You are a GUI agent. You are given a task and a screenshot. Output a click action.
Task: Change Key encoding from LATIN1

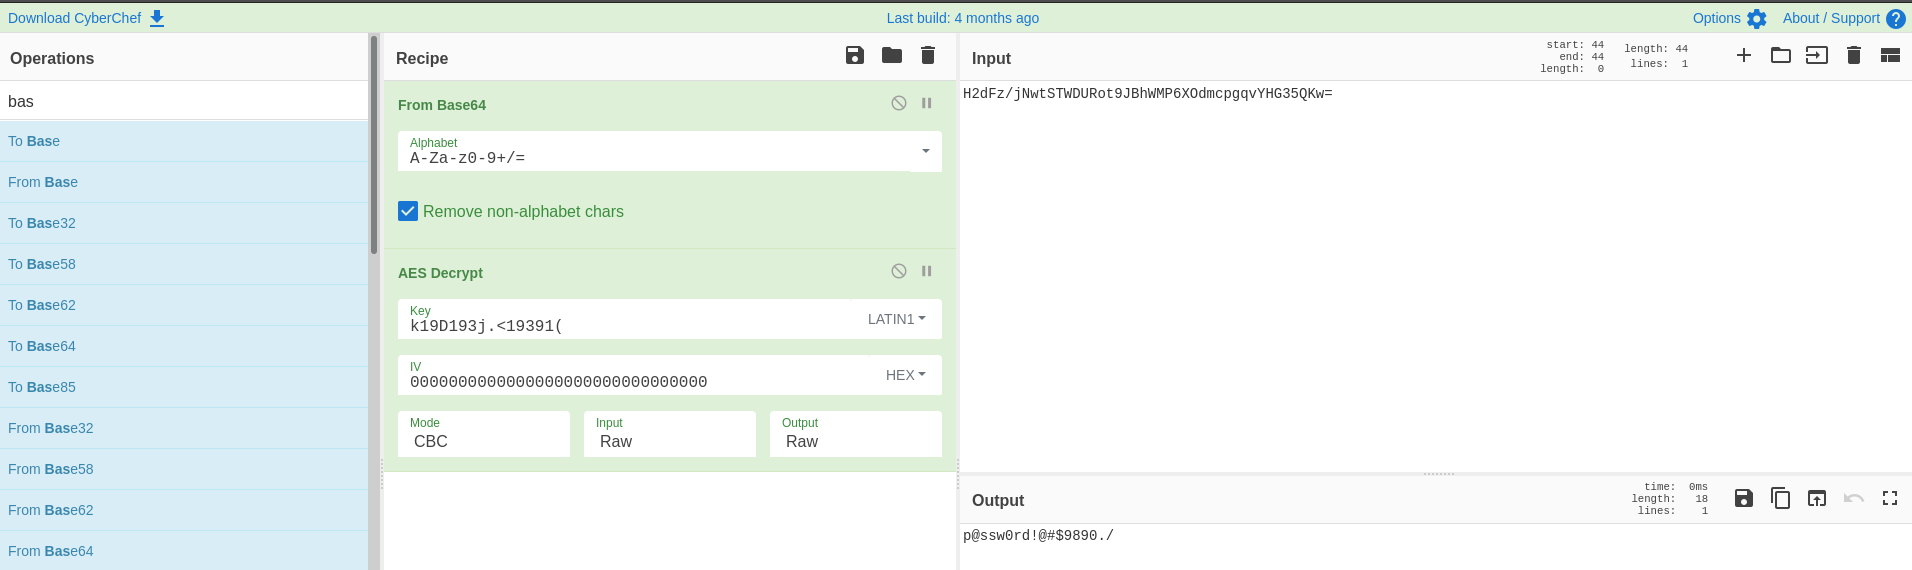(x=896, y=319)
